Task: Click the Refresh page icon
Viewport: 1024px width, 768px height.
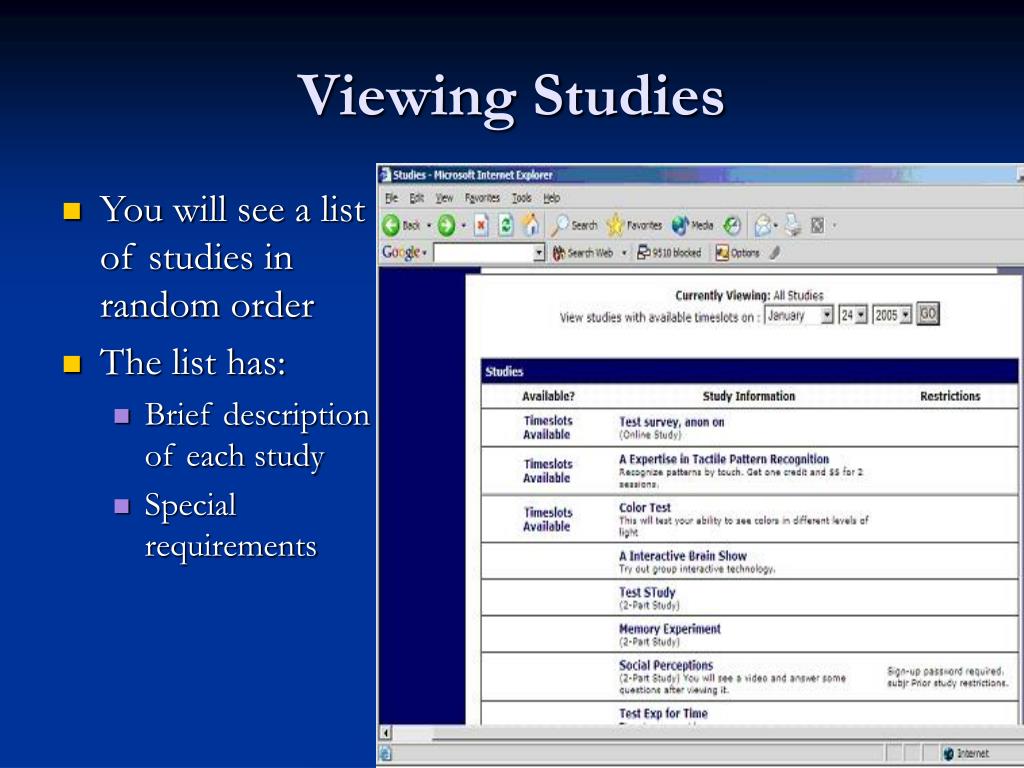Action: [x=505, y=226]
